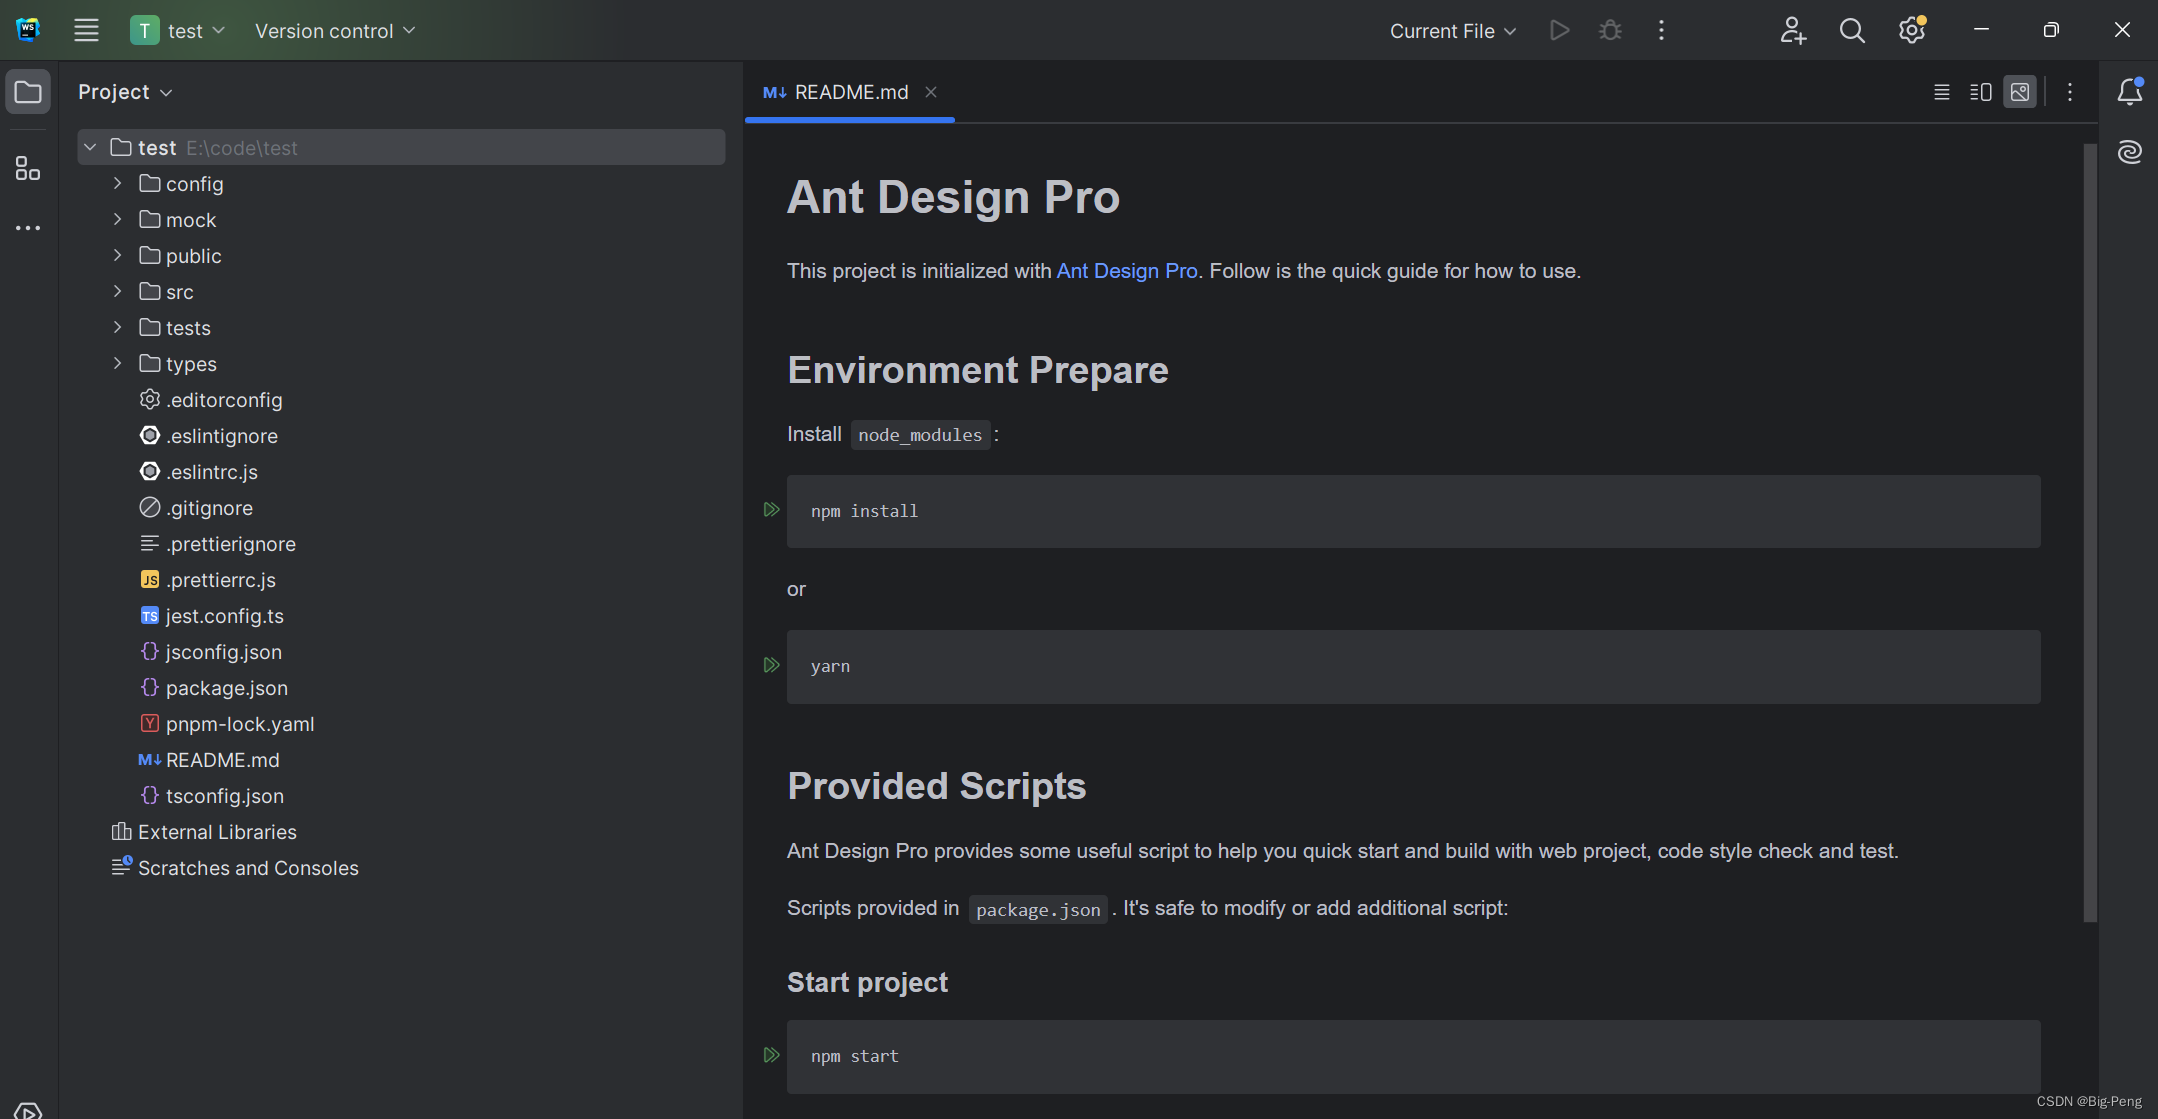The width and height of the screenshot is (2158, 1119).
Task: Select External Libraries node
Action: (x=204, y=832)
